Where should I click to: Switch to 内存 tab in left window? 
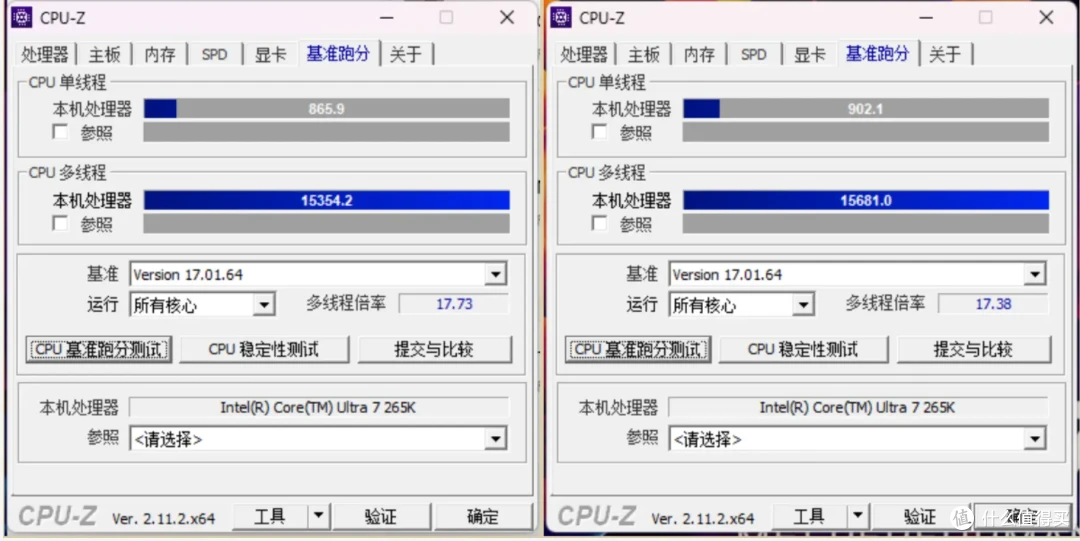(160, 54)
